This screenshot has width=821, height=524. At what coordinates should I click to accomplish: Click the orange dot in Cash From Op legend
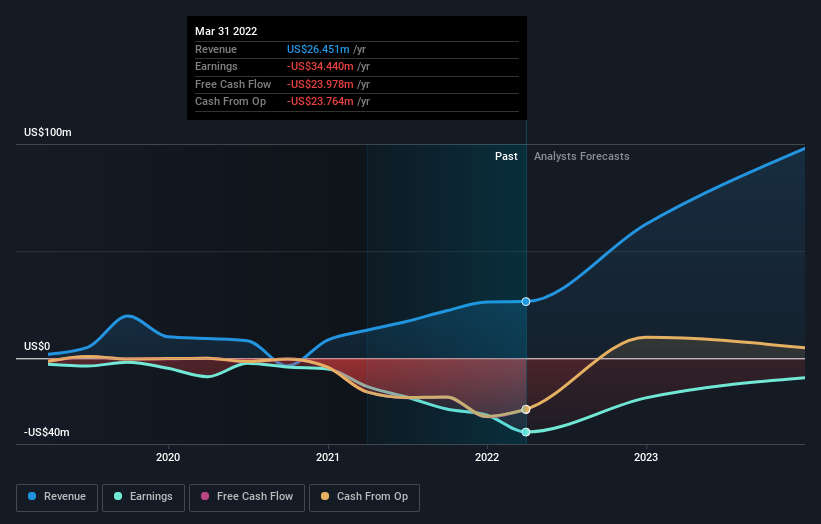325,496
